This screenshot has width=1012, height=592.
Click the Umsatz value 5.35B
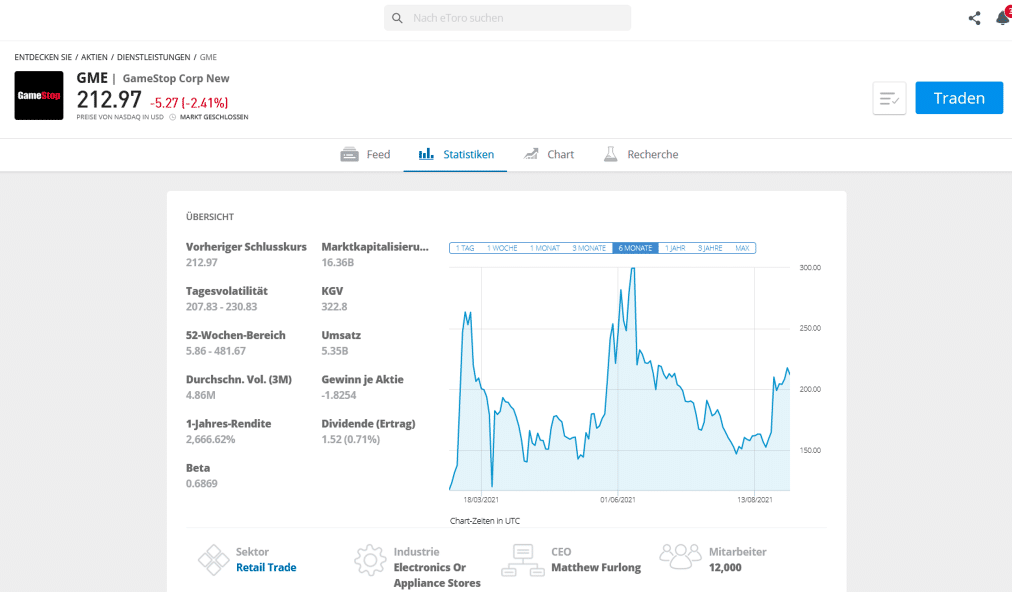click(x=335, y=351)
